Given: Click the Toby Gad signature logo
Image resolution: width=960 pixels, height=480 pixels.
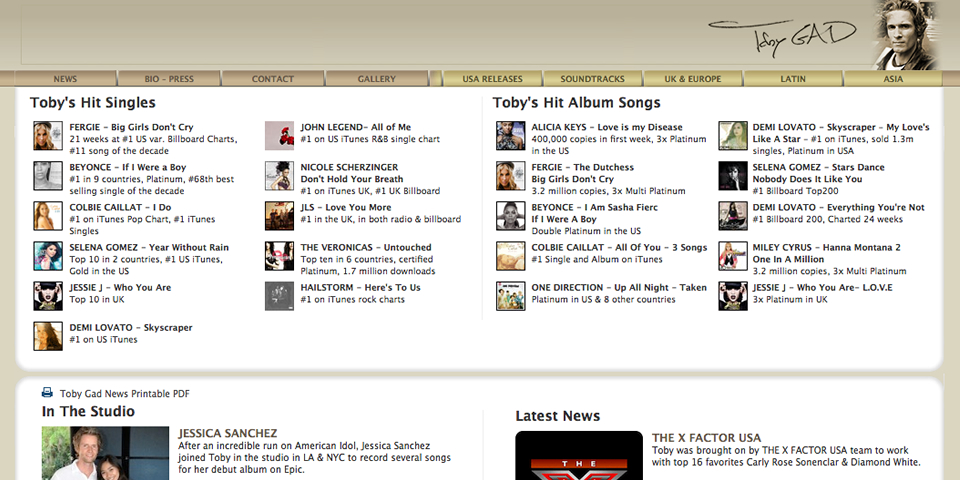Looking at the screenshot, I should pyautogui.click(x=782, y=37).
